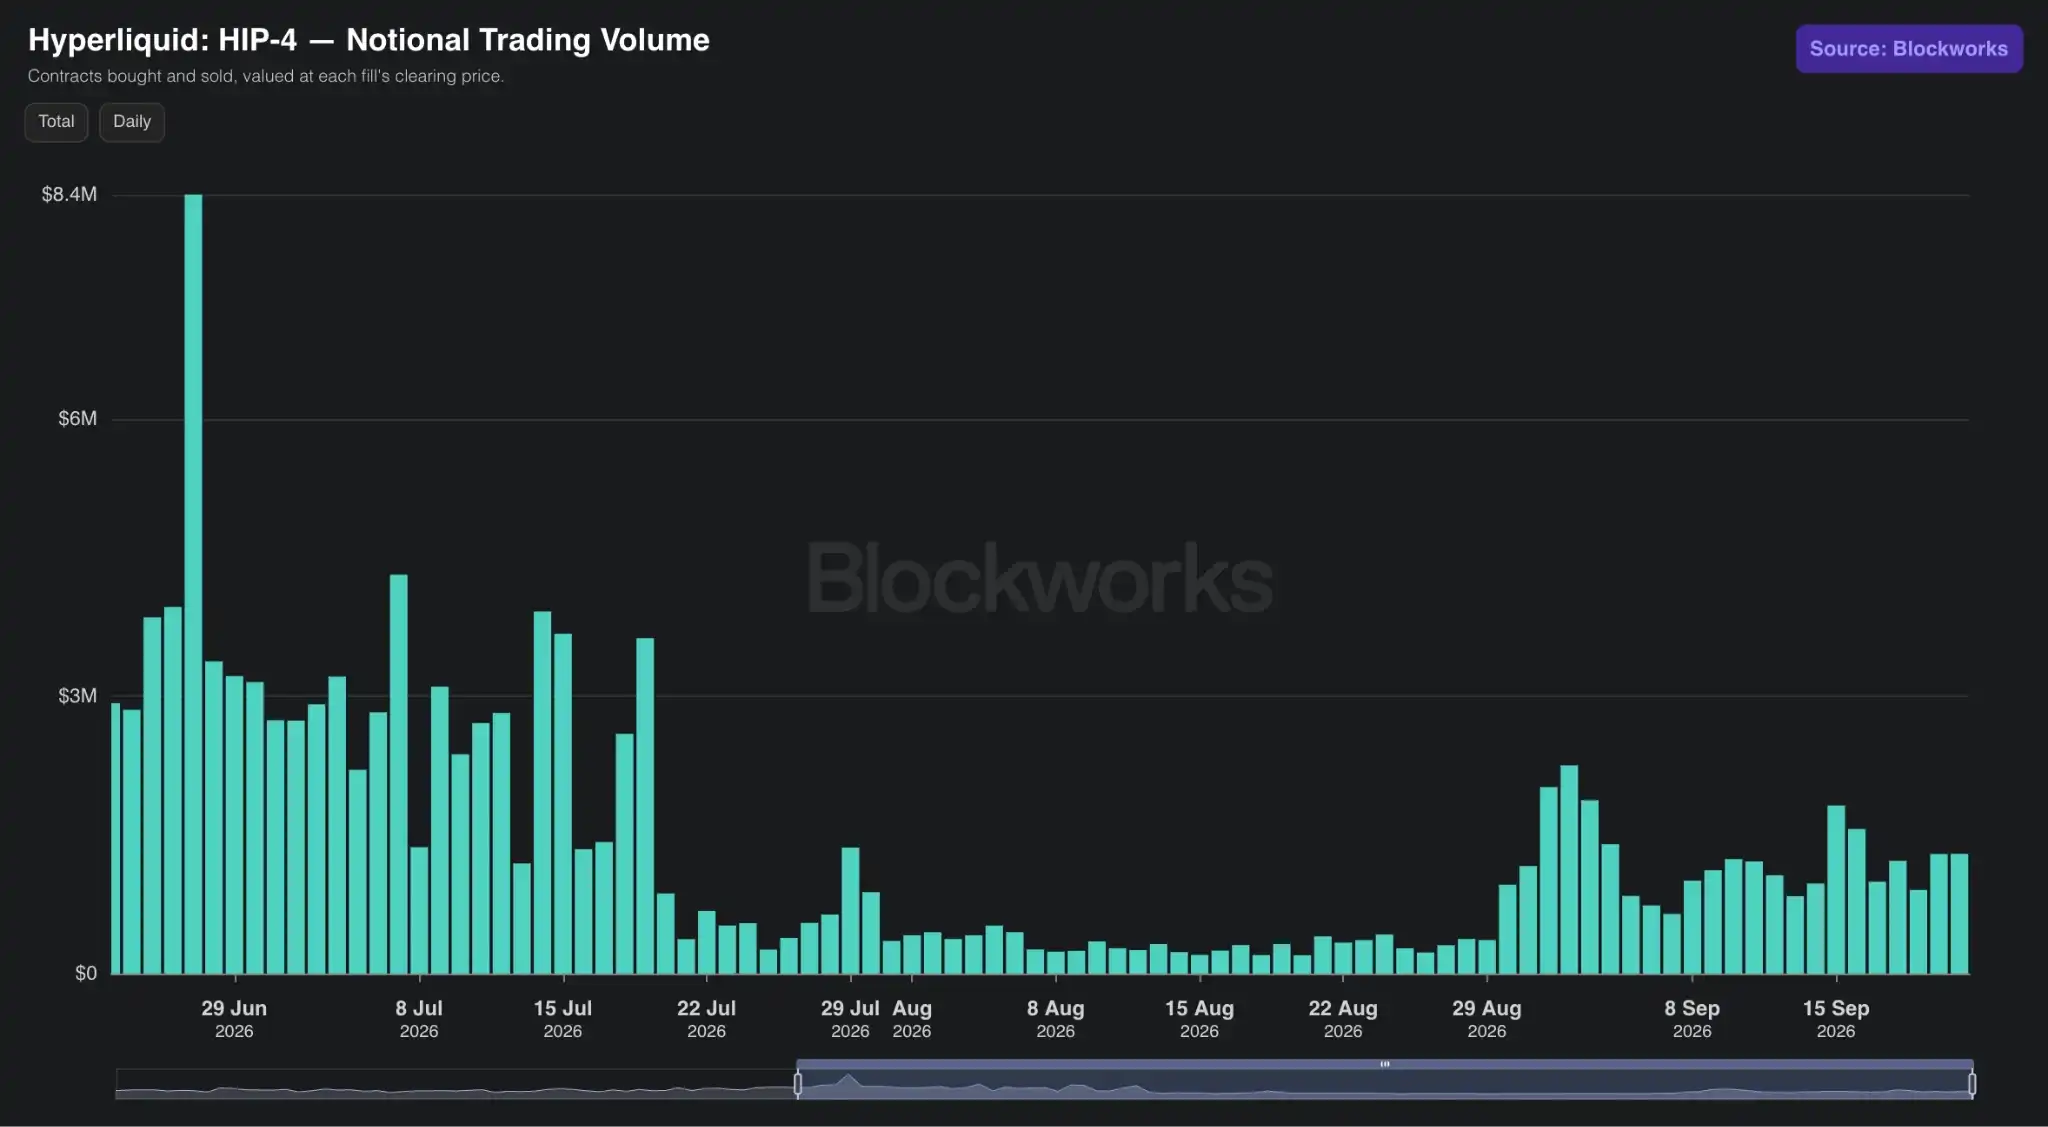The height and width of the screenshot is (1127, 2048).
Task: Grab the left range slider handle
Action: (798, 1083)
